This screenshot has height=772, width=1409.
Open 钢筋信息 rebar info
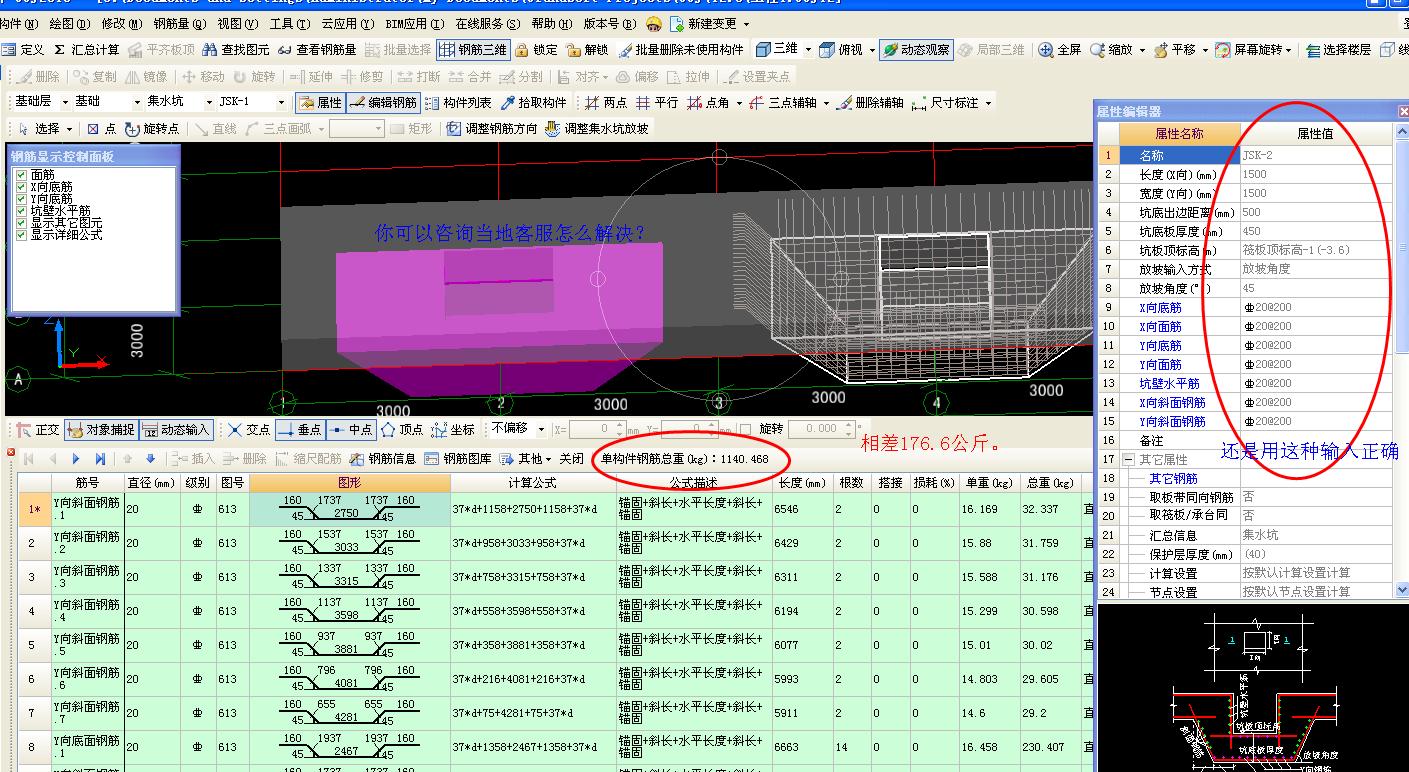point(382,458)
